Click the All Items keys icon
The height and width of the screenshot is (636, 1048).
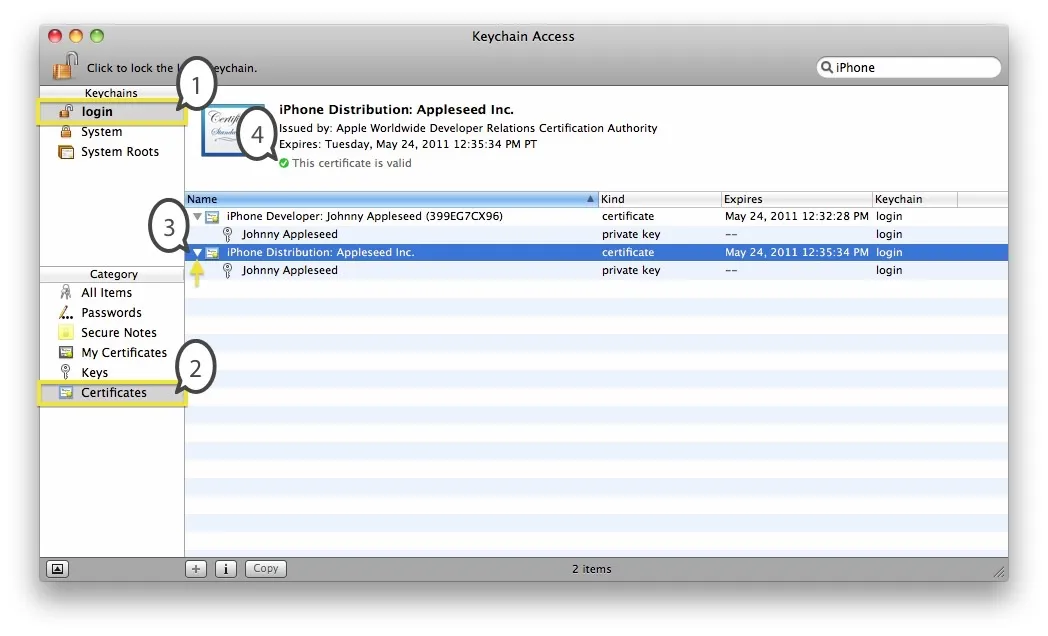tap(66, 292)
